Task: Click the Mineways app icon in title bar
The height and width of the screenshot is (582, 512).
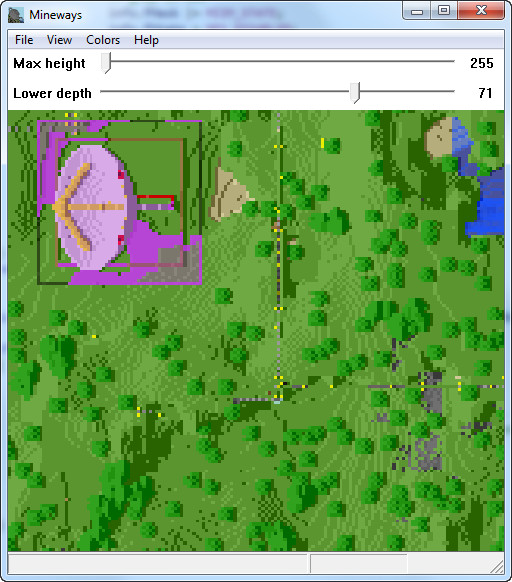Action: tap(16, 15)
